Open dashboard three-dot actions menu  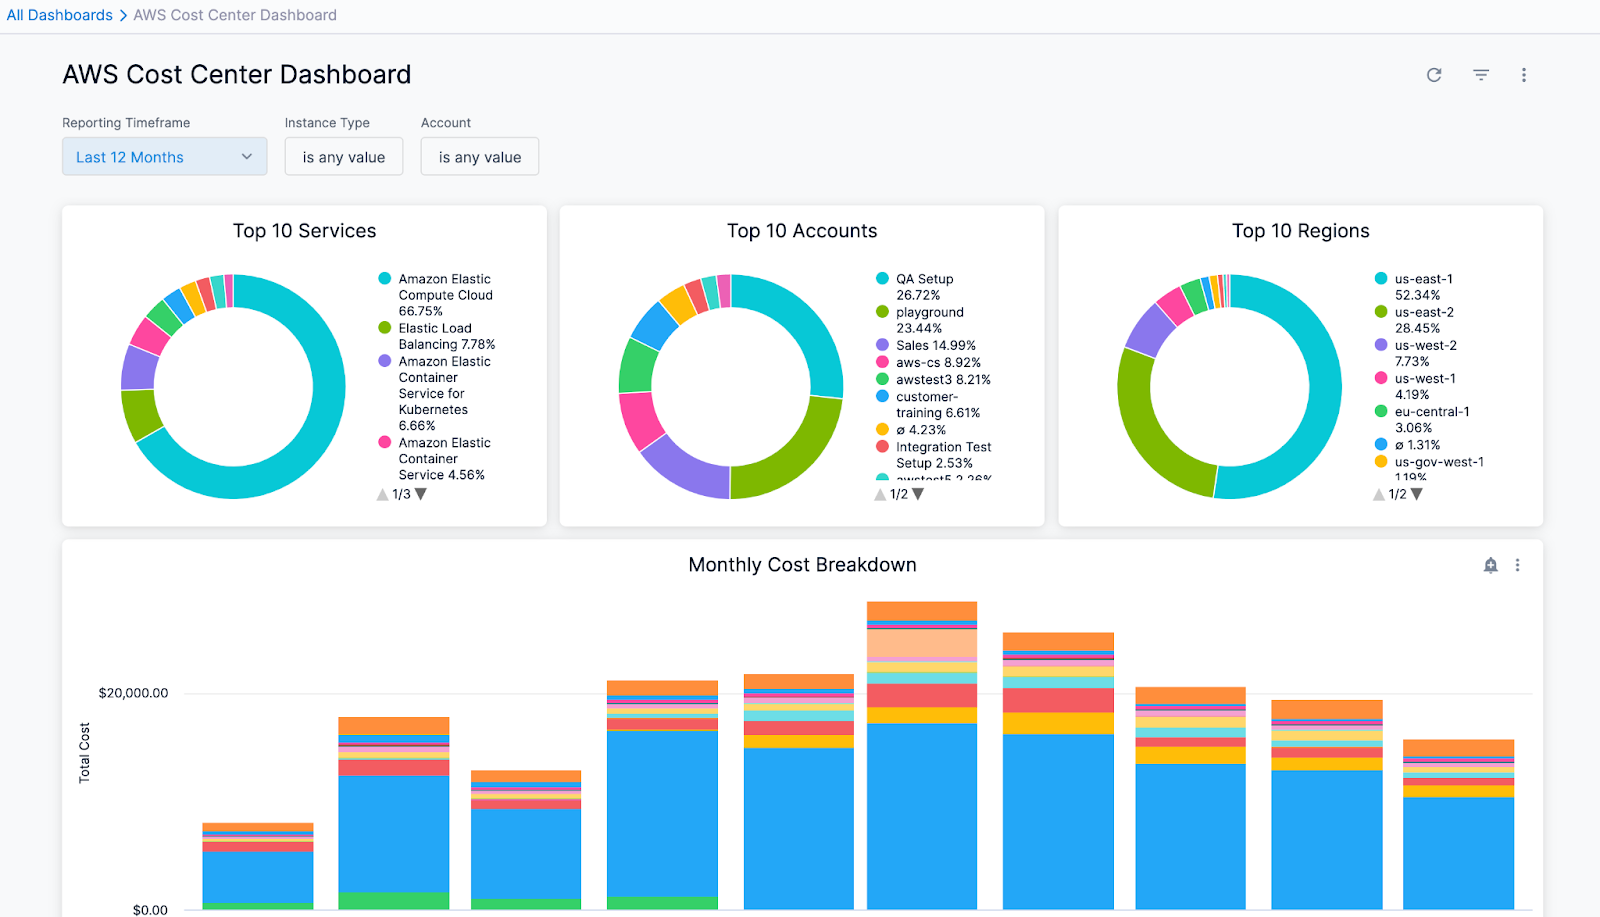click(1524, 75)
